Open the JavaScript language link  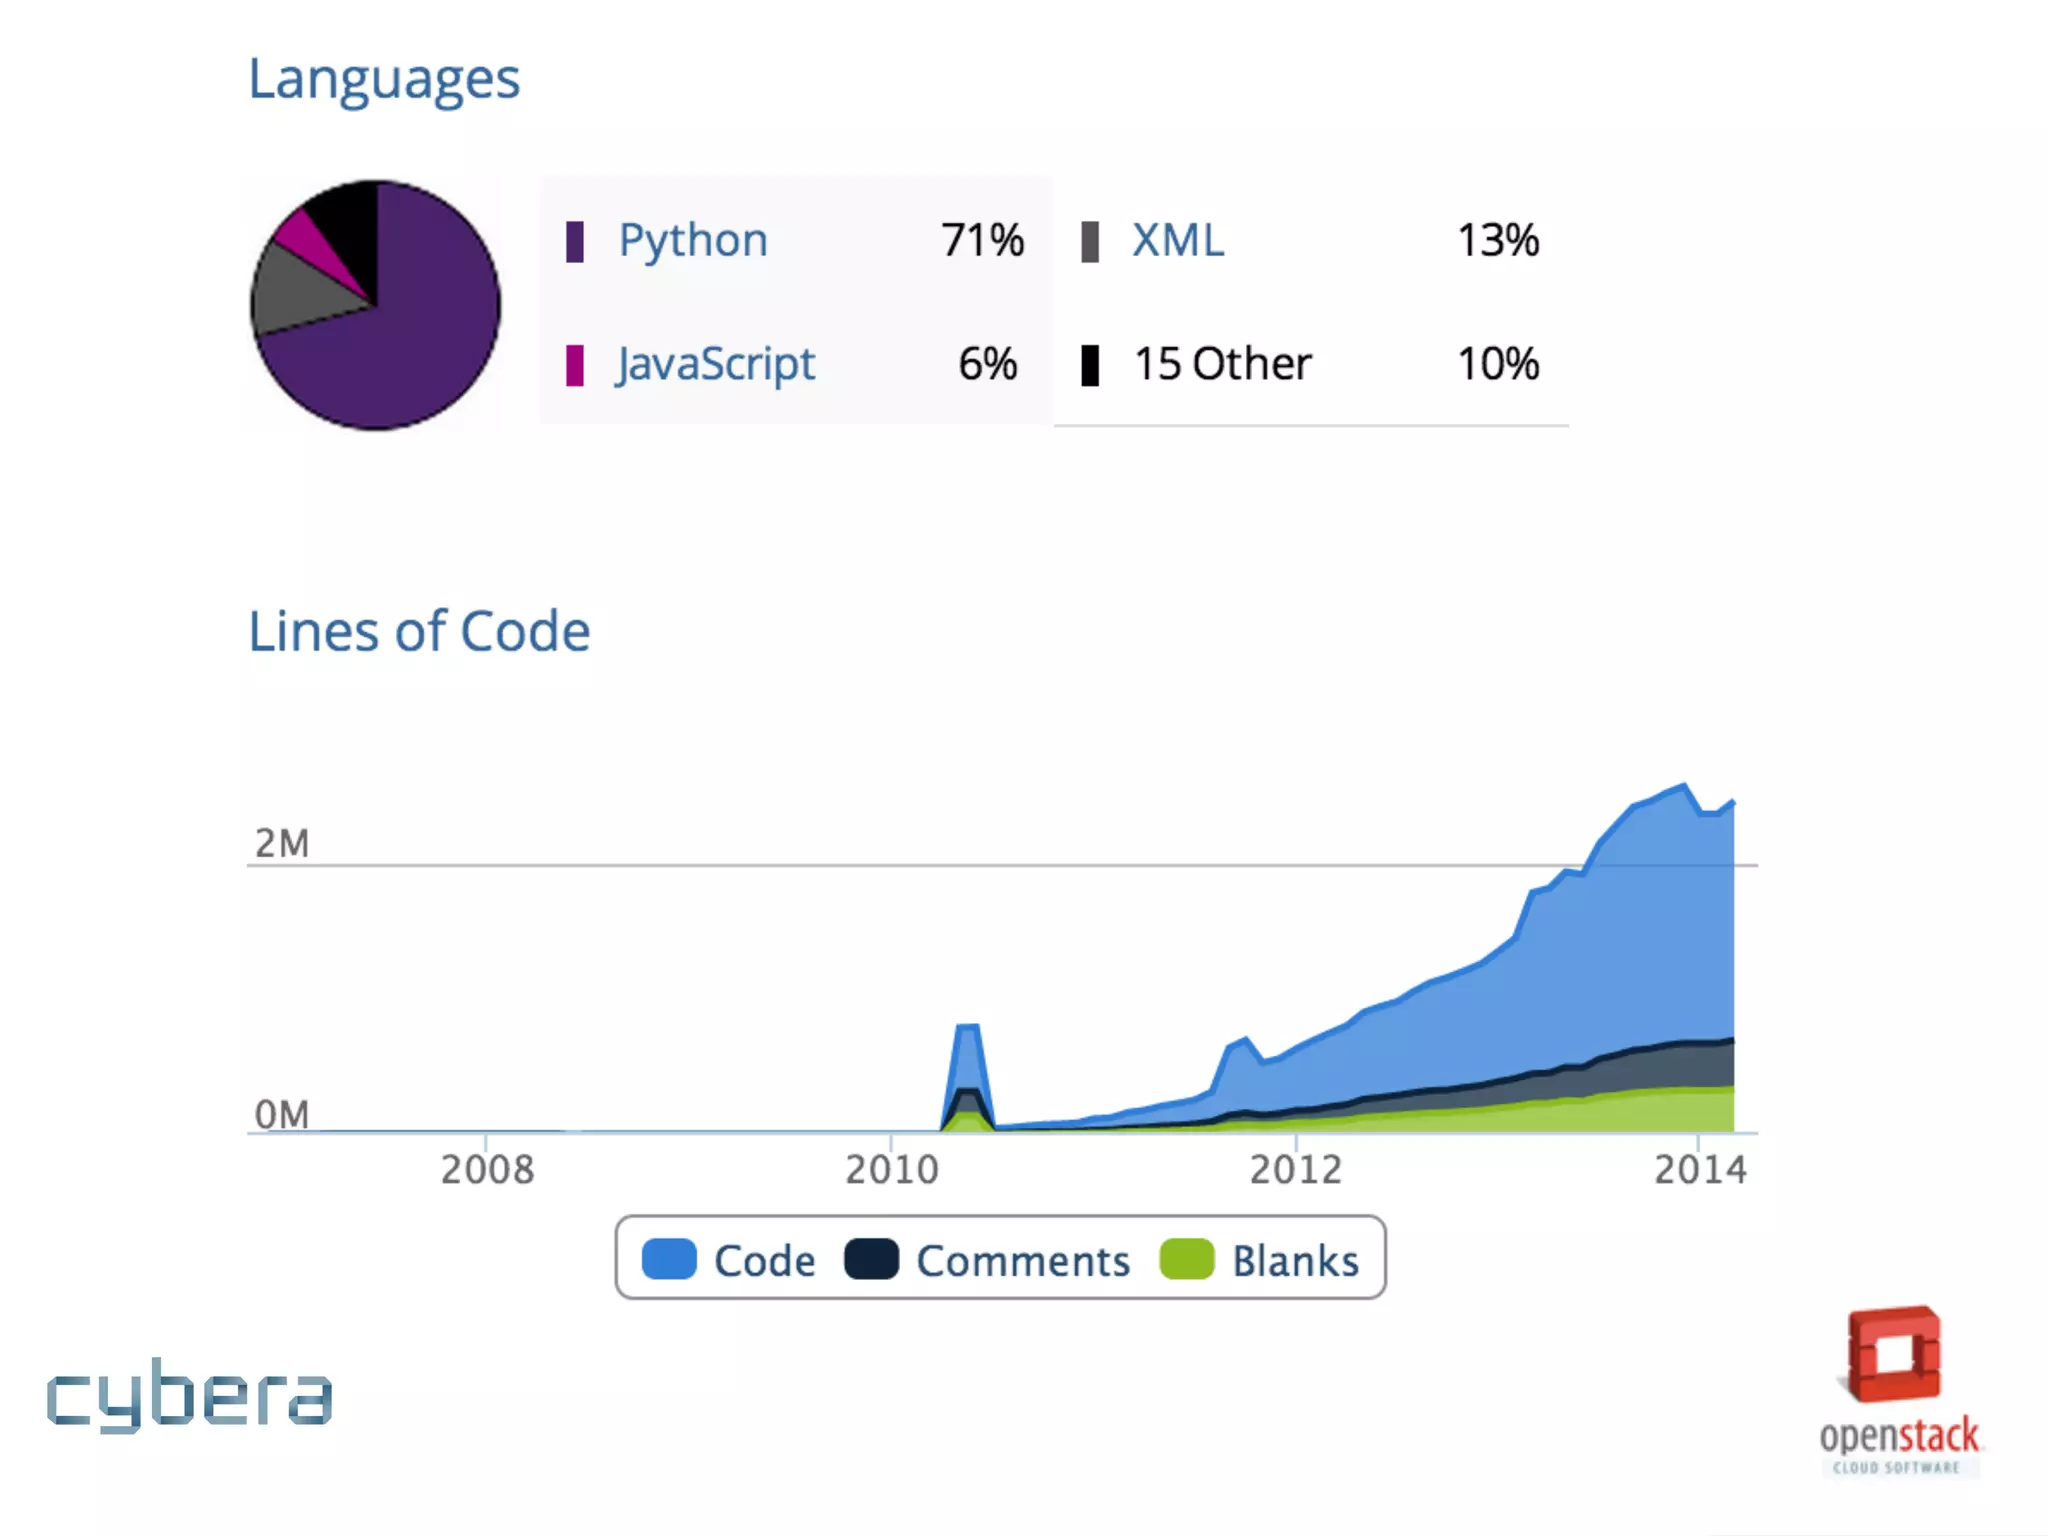(715, 364)
